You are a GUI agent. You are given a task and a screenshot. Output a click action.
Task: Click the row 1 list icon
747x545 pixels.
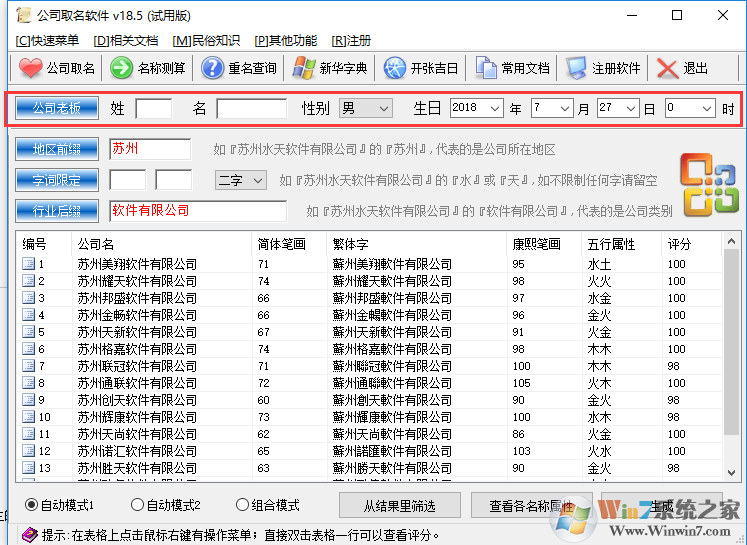point(28,263)
